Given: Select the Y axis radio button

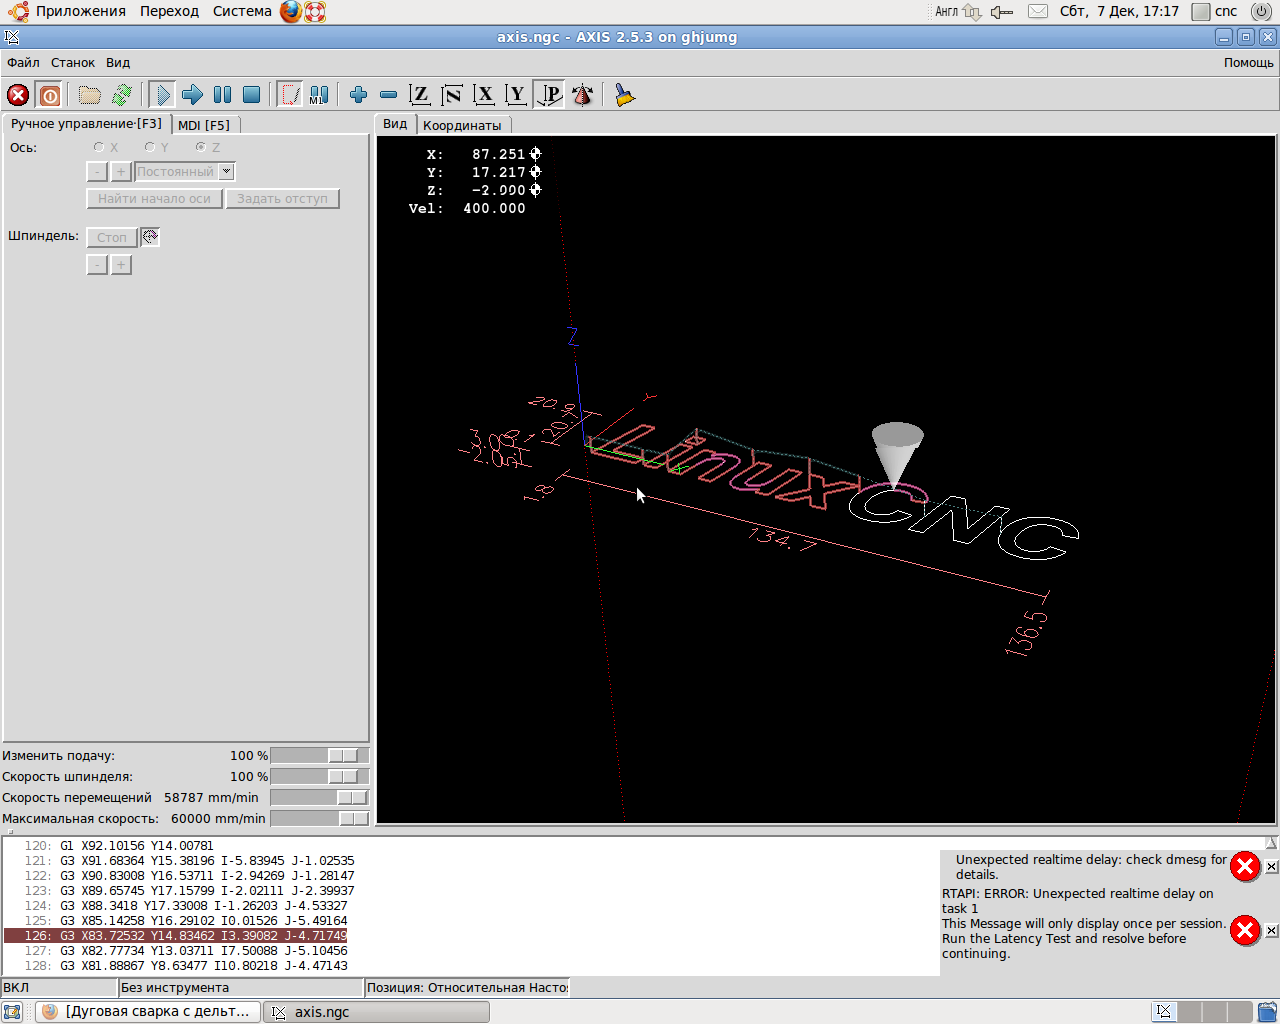Looking at the screenshot, I should (150, 147).
